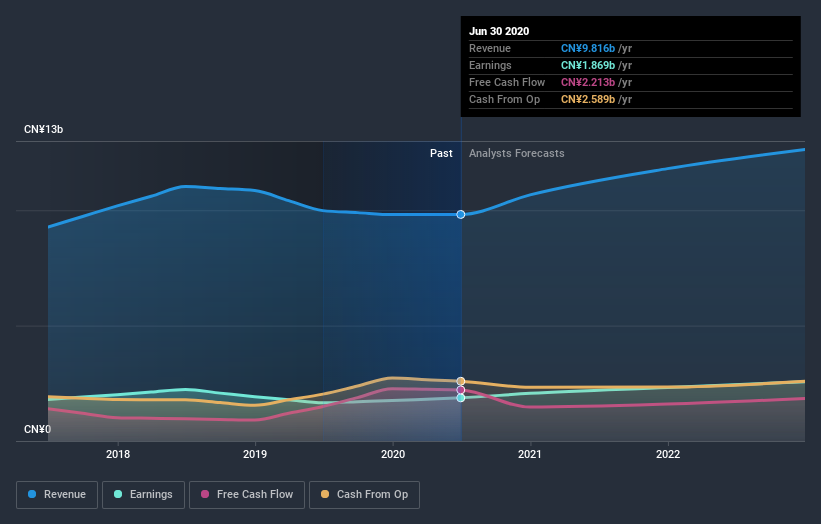Viewport: 821px width, 524px height.
Task: Click the blue Revenue dot in legend
Action: coord(32,494)
